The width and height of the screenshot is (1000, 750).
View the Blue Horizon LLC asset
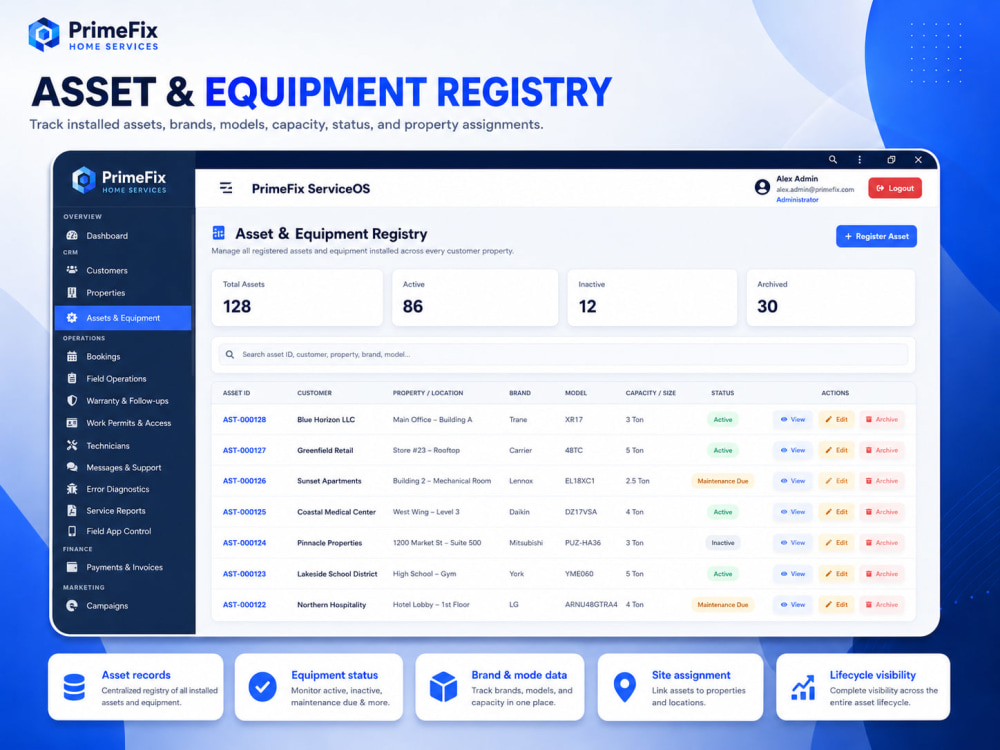point(792,420)
